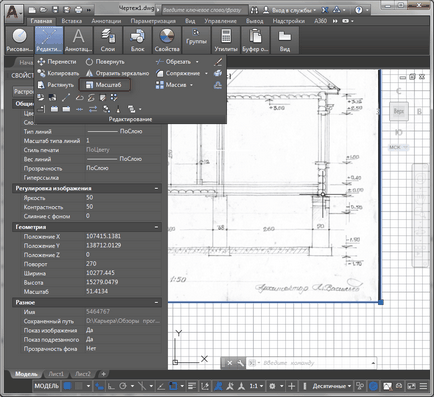Select the Масштаб (Scale) tool
This screenshot has width=434, height=397.
click(x=104, y=85)
